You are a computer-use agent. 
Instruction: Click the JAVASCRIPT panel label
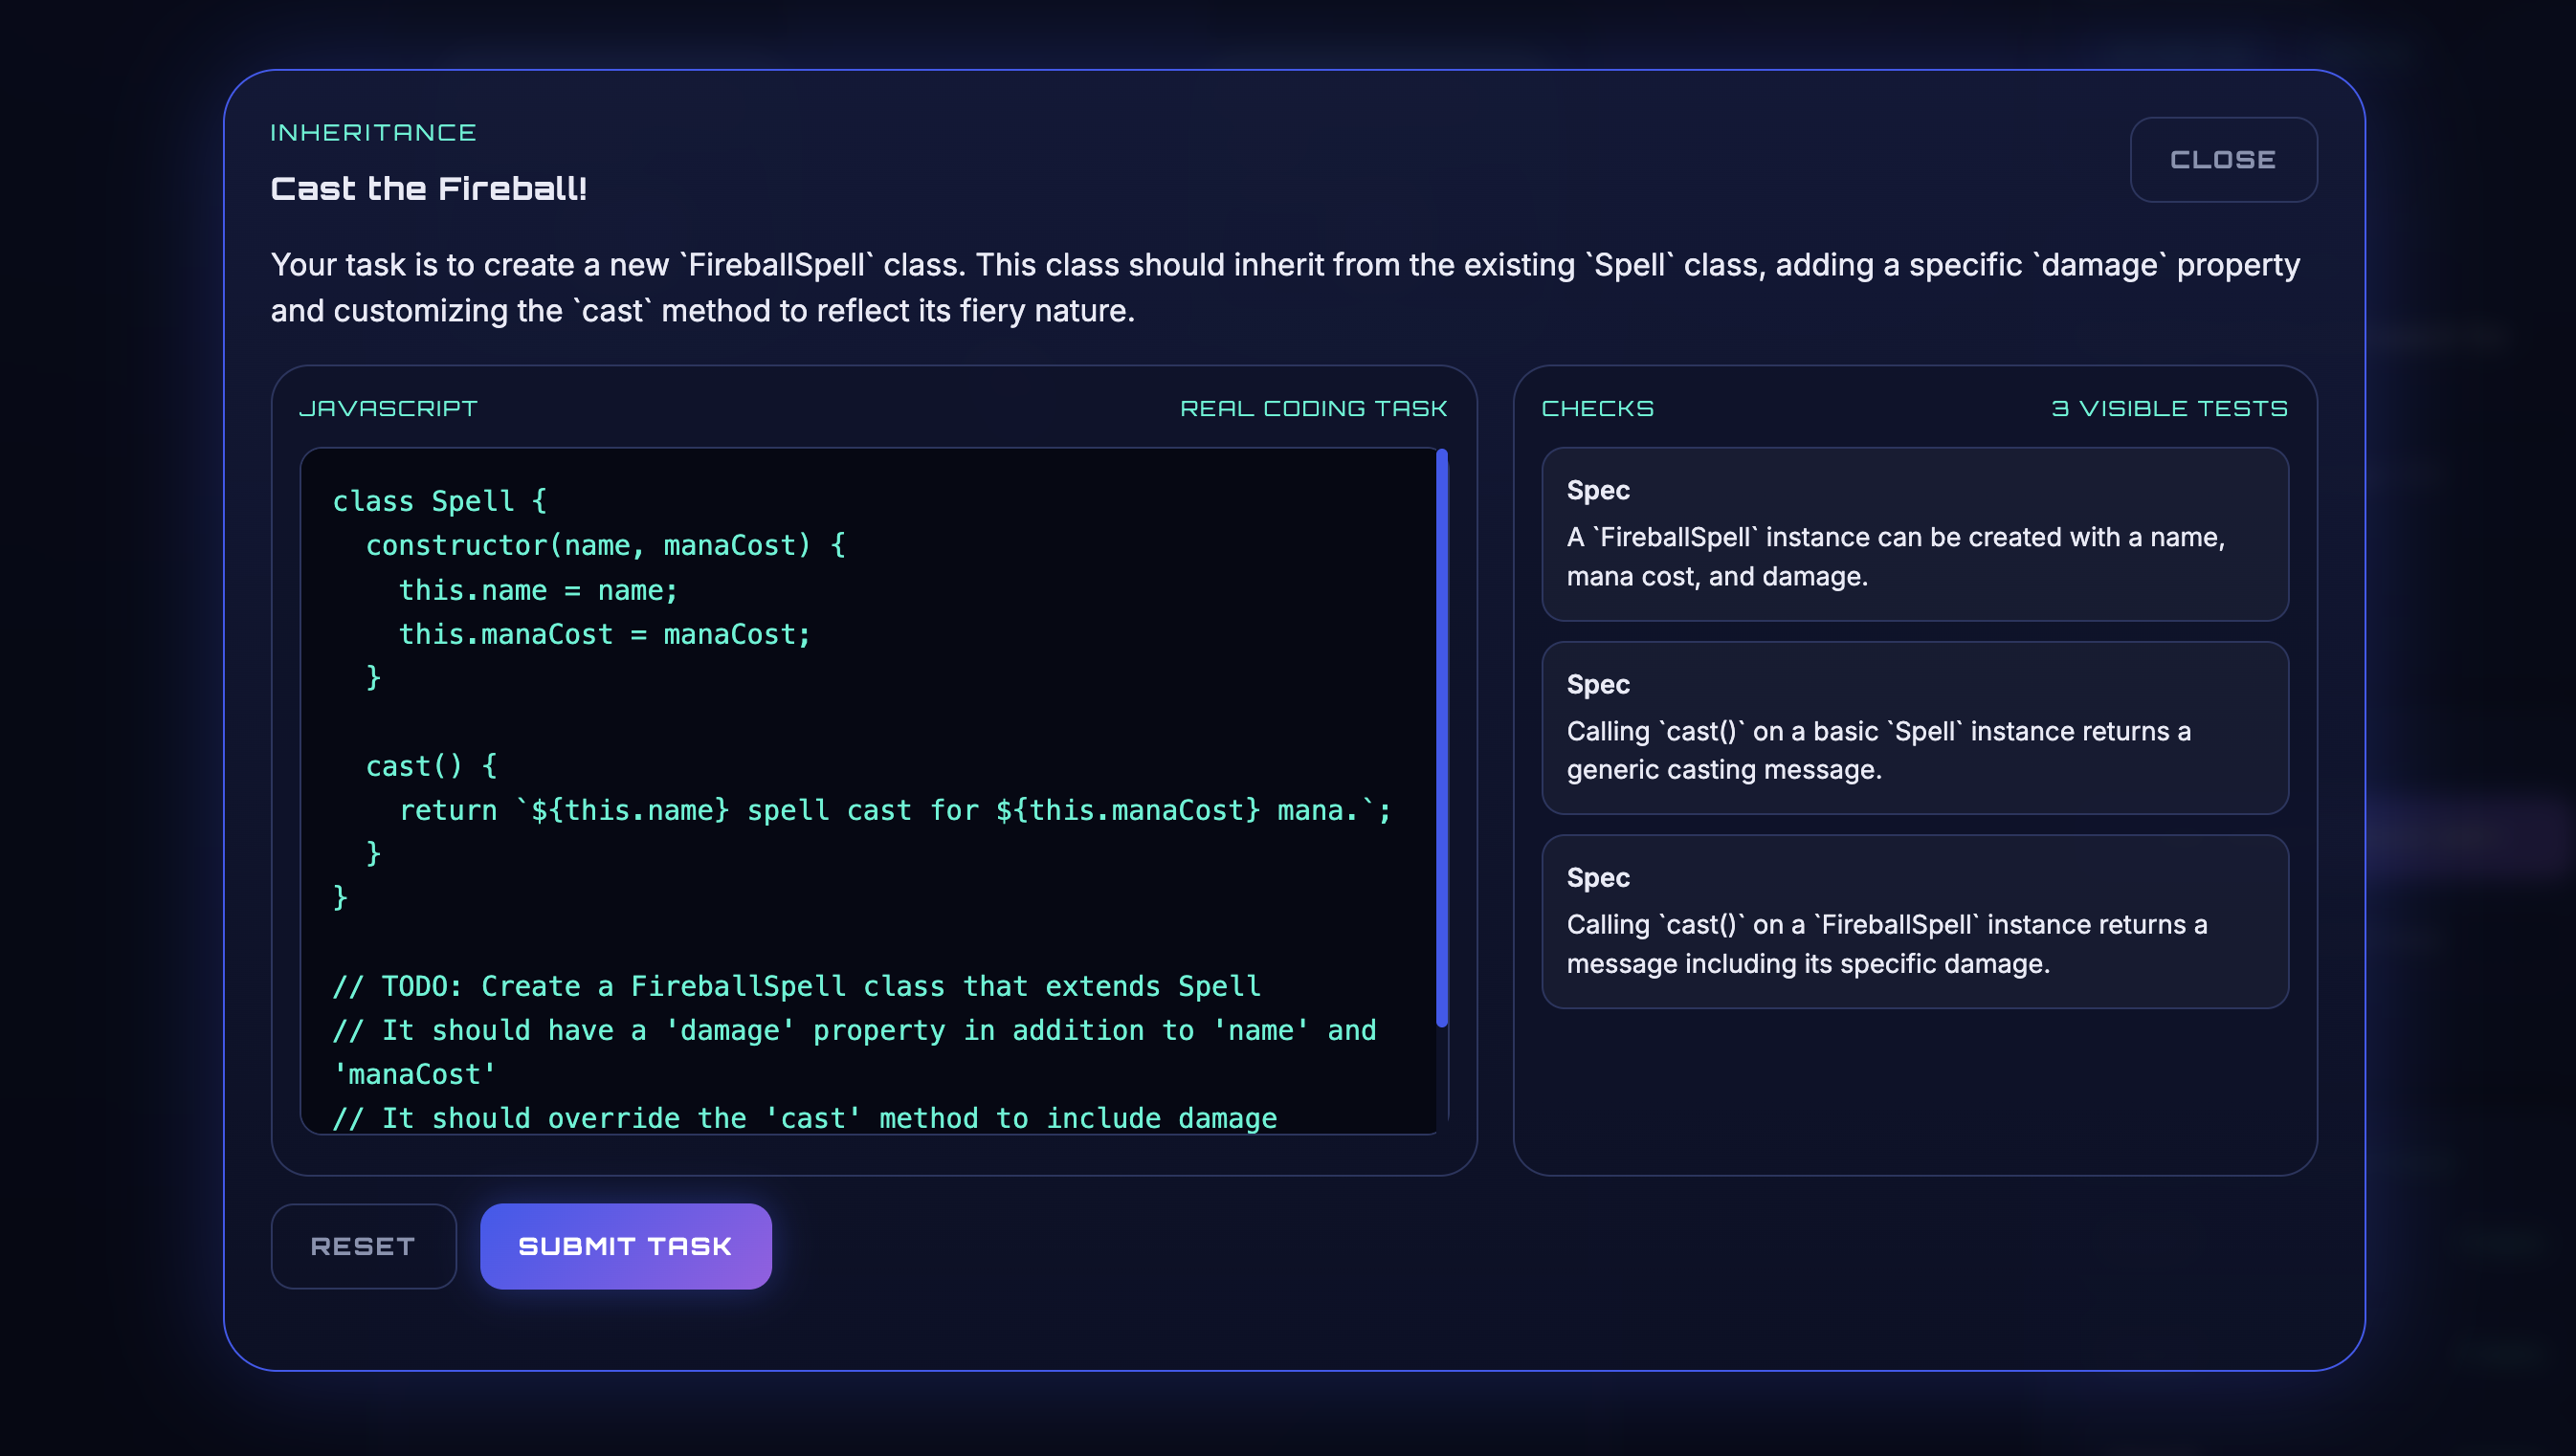[388, 408]
